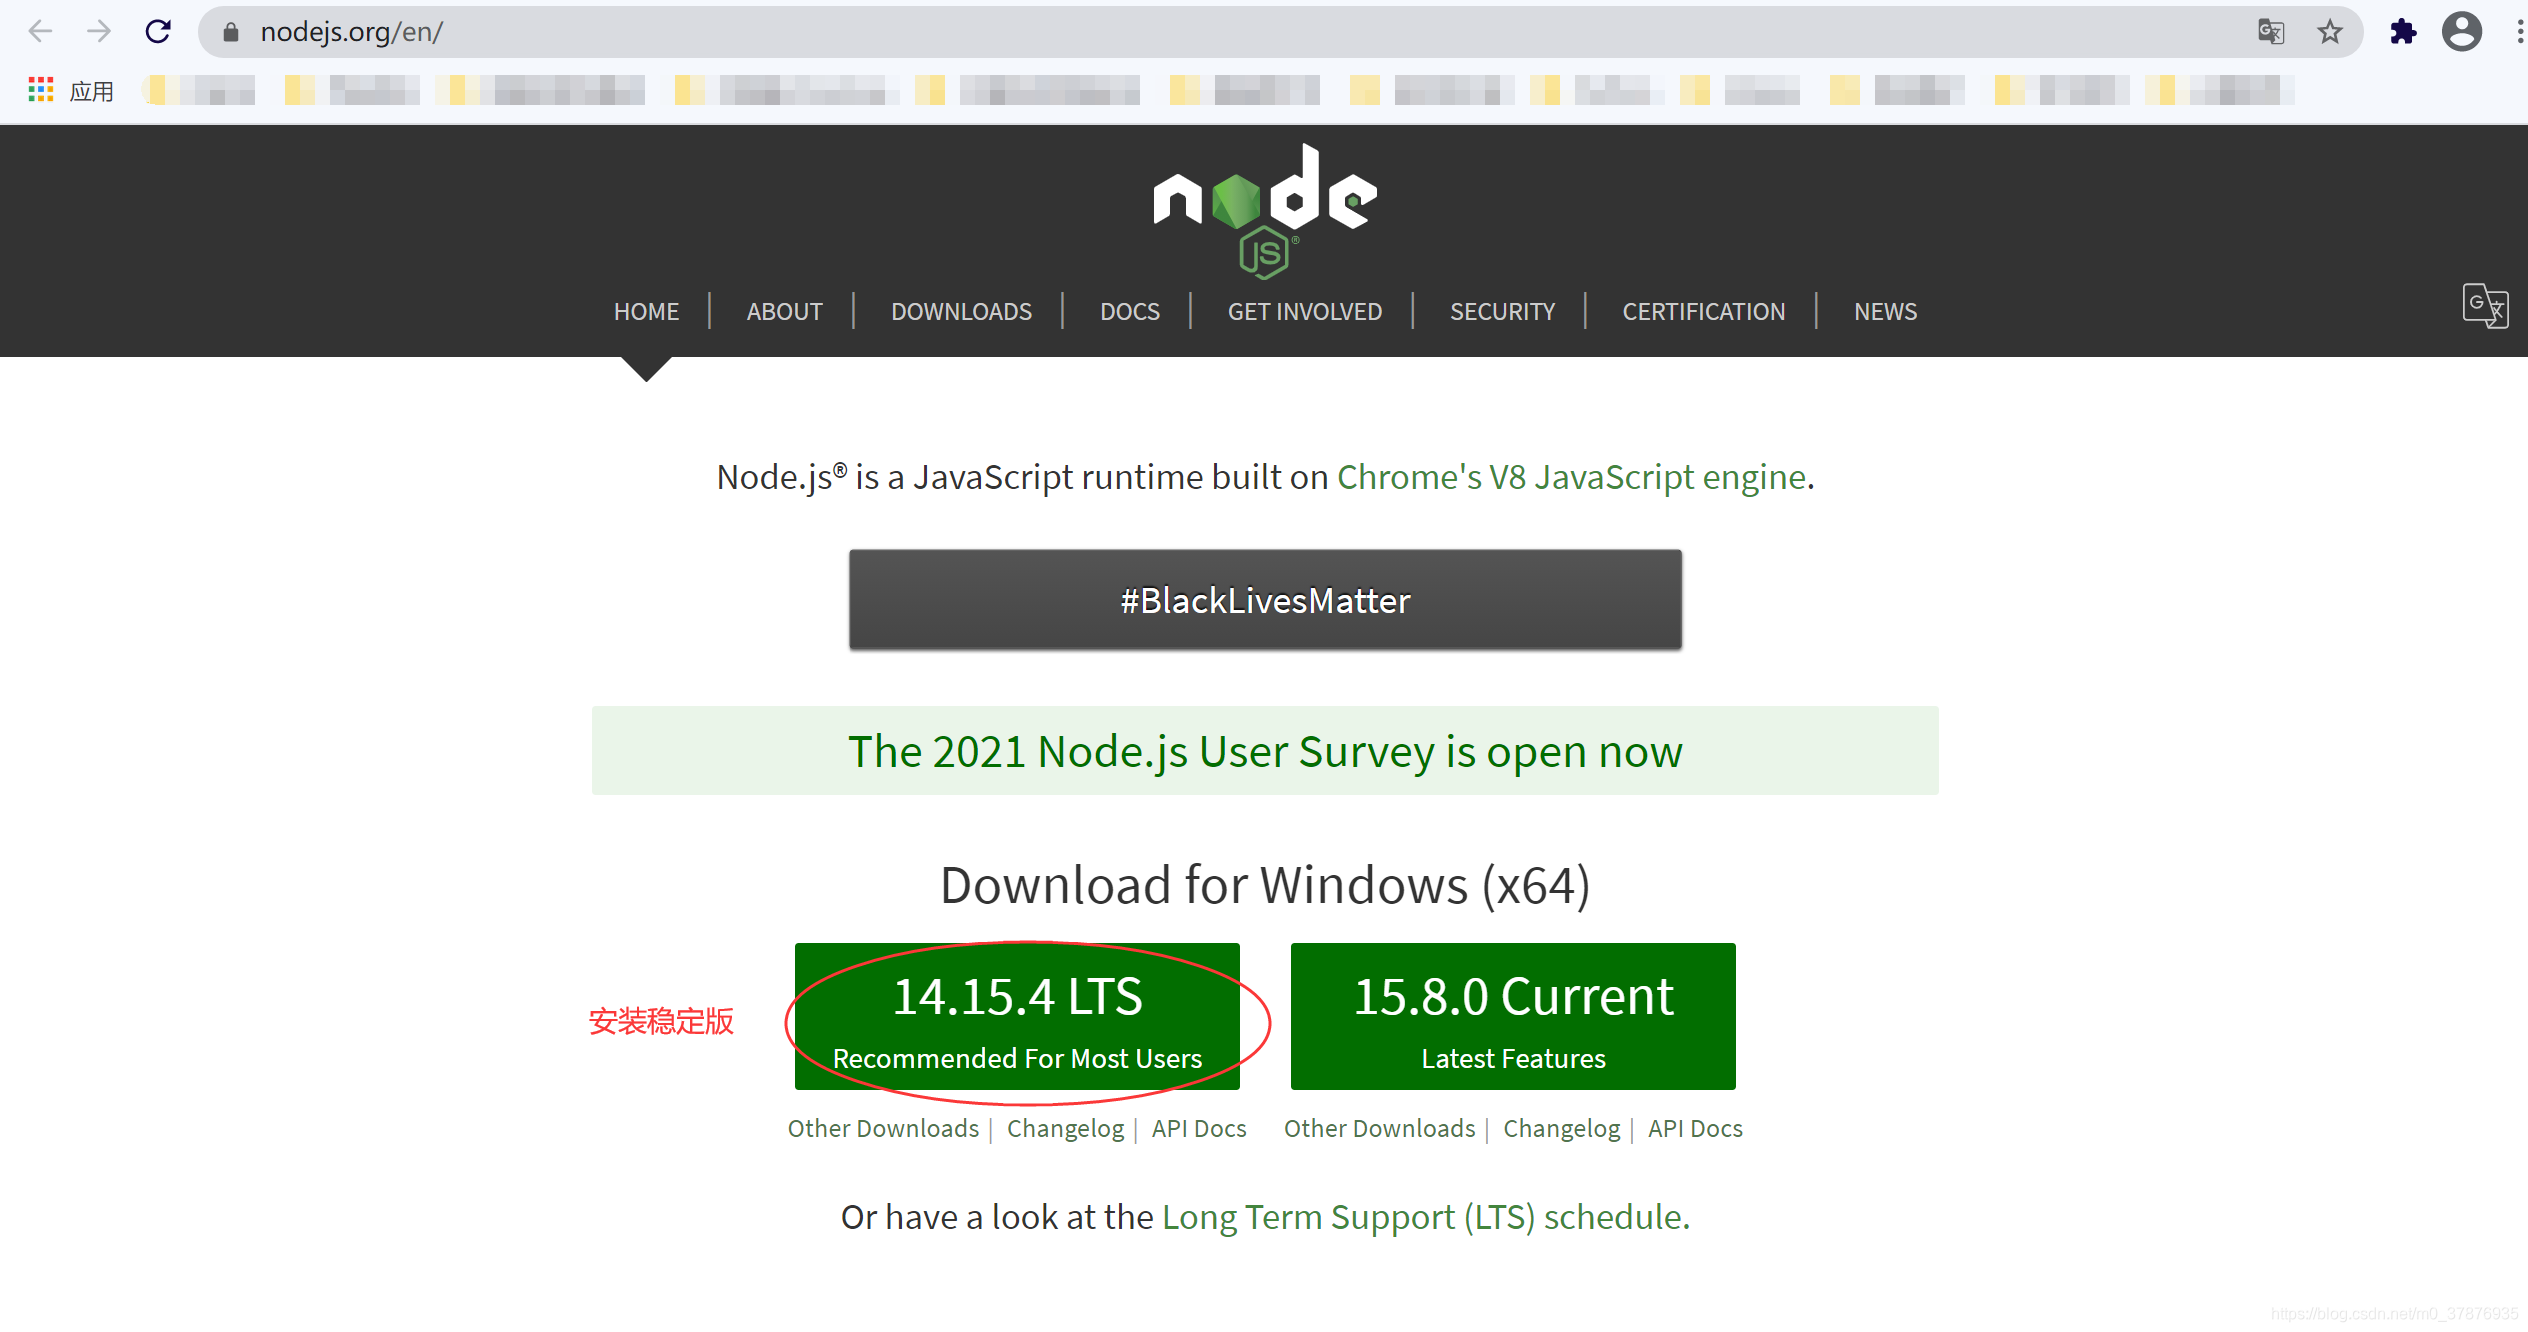This screenshot has height=1332, width=2528.
Task: Open Other Downloads under LTS
Action: (883, 1129)
